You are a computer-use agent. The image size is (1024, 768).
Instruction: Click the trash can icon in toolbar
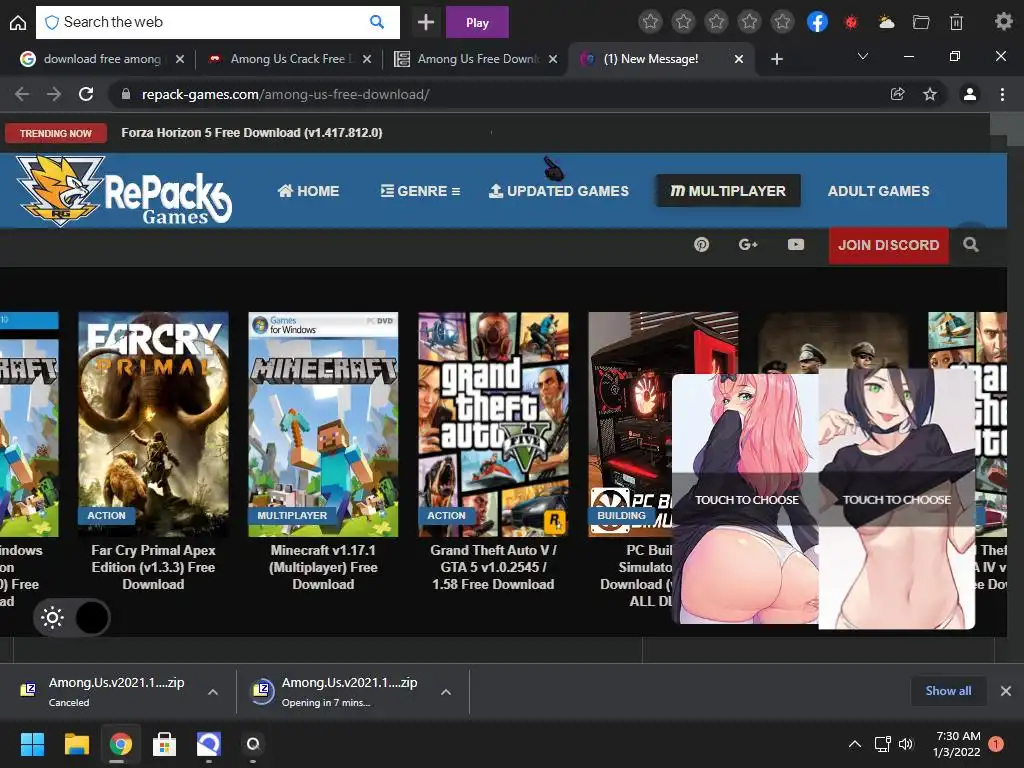click(x=956, y=22)
